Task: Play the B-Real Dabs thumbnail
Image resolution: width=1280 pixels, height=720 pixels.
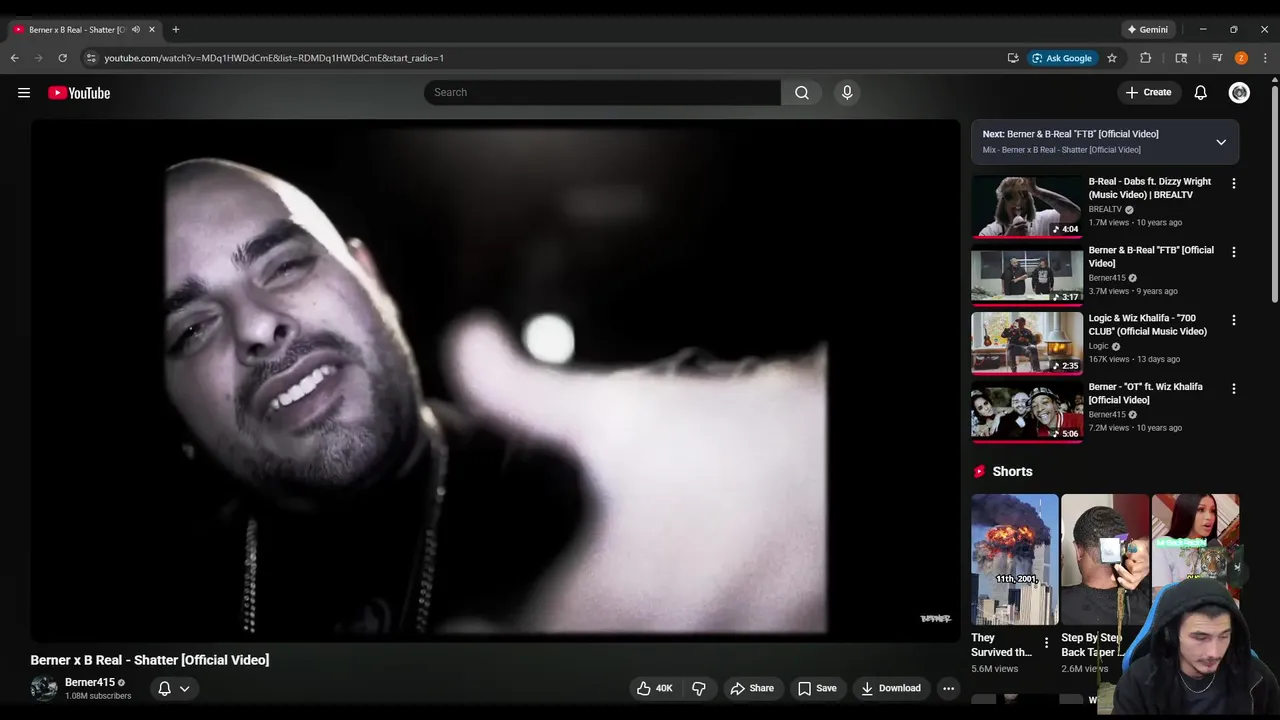Action: [x=1027, y=207]
